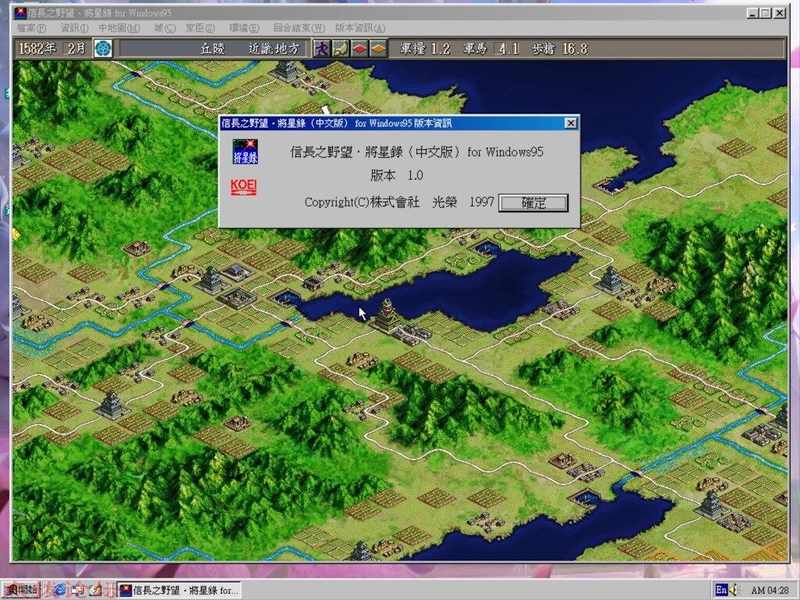Launch Internet Explorer from the quick launch bar
Screen dimensions: 800x600
(x=60, y=590)
